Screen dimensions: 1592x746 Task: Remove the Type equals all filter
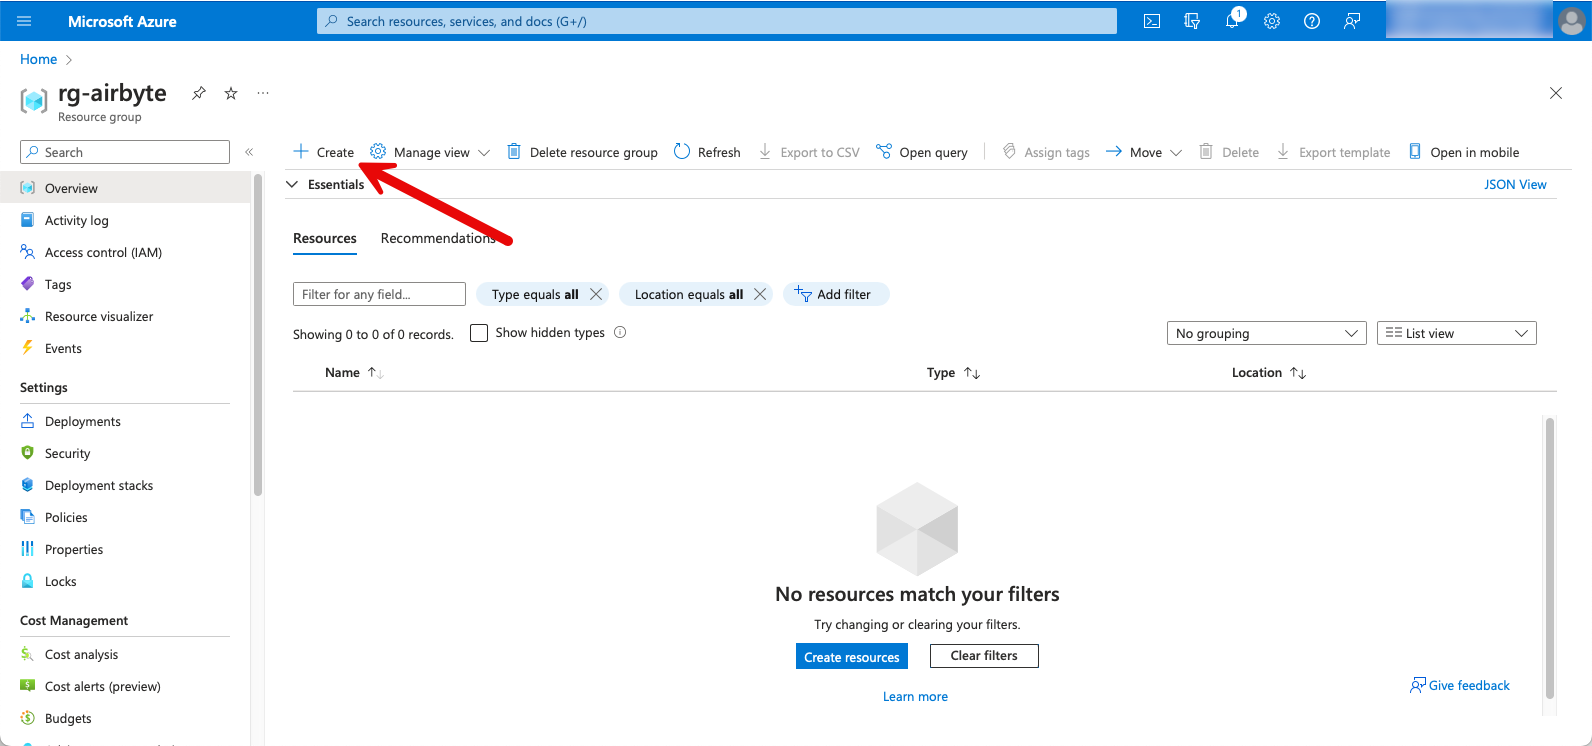(596, 294)
